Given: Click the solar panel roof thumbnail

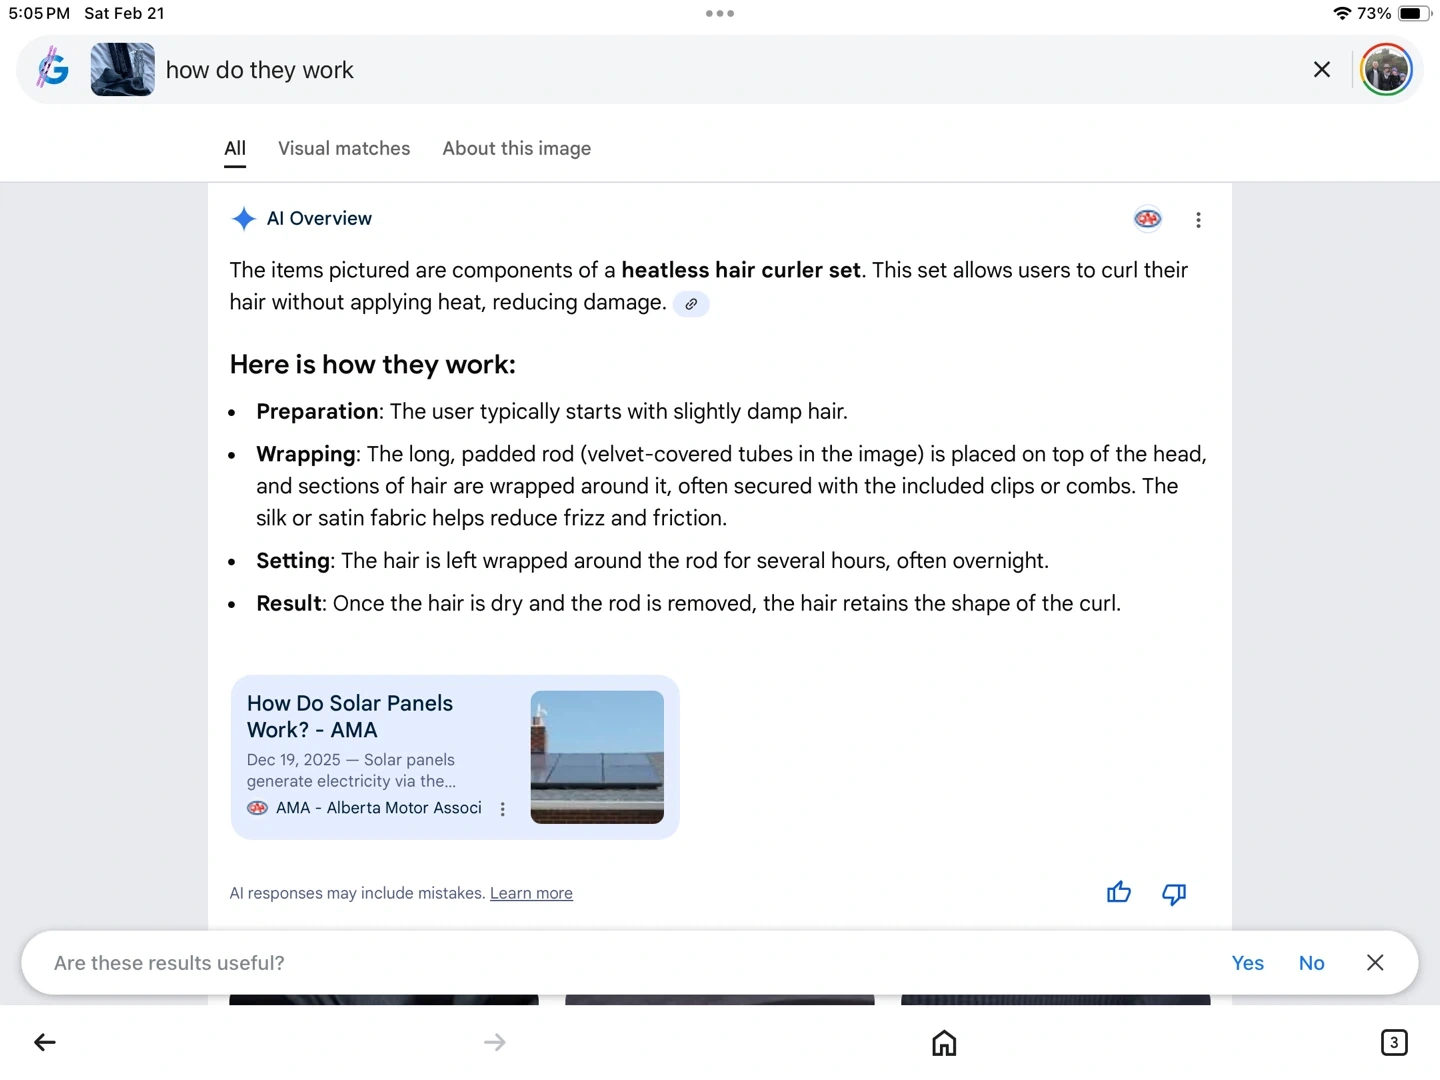Looking at the screenshot, I should click(597, 757).
